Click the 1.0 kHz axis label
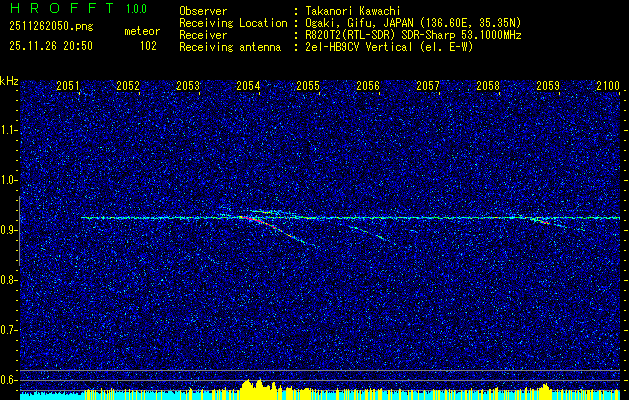The height and width of the screenshot is (400, 629). [9, 180]
